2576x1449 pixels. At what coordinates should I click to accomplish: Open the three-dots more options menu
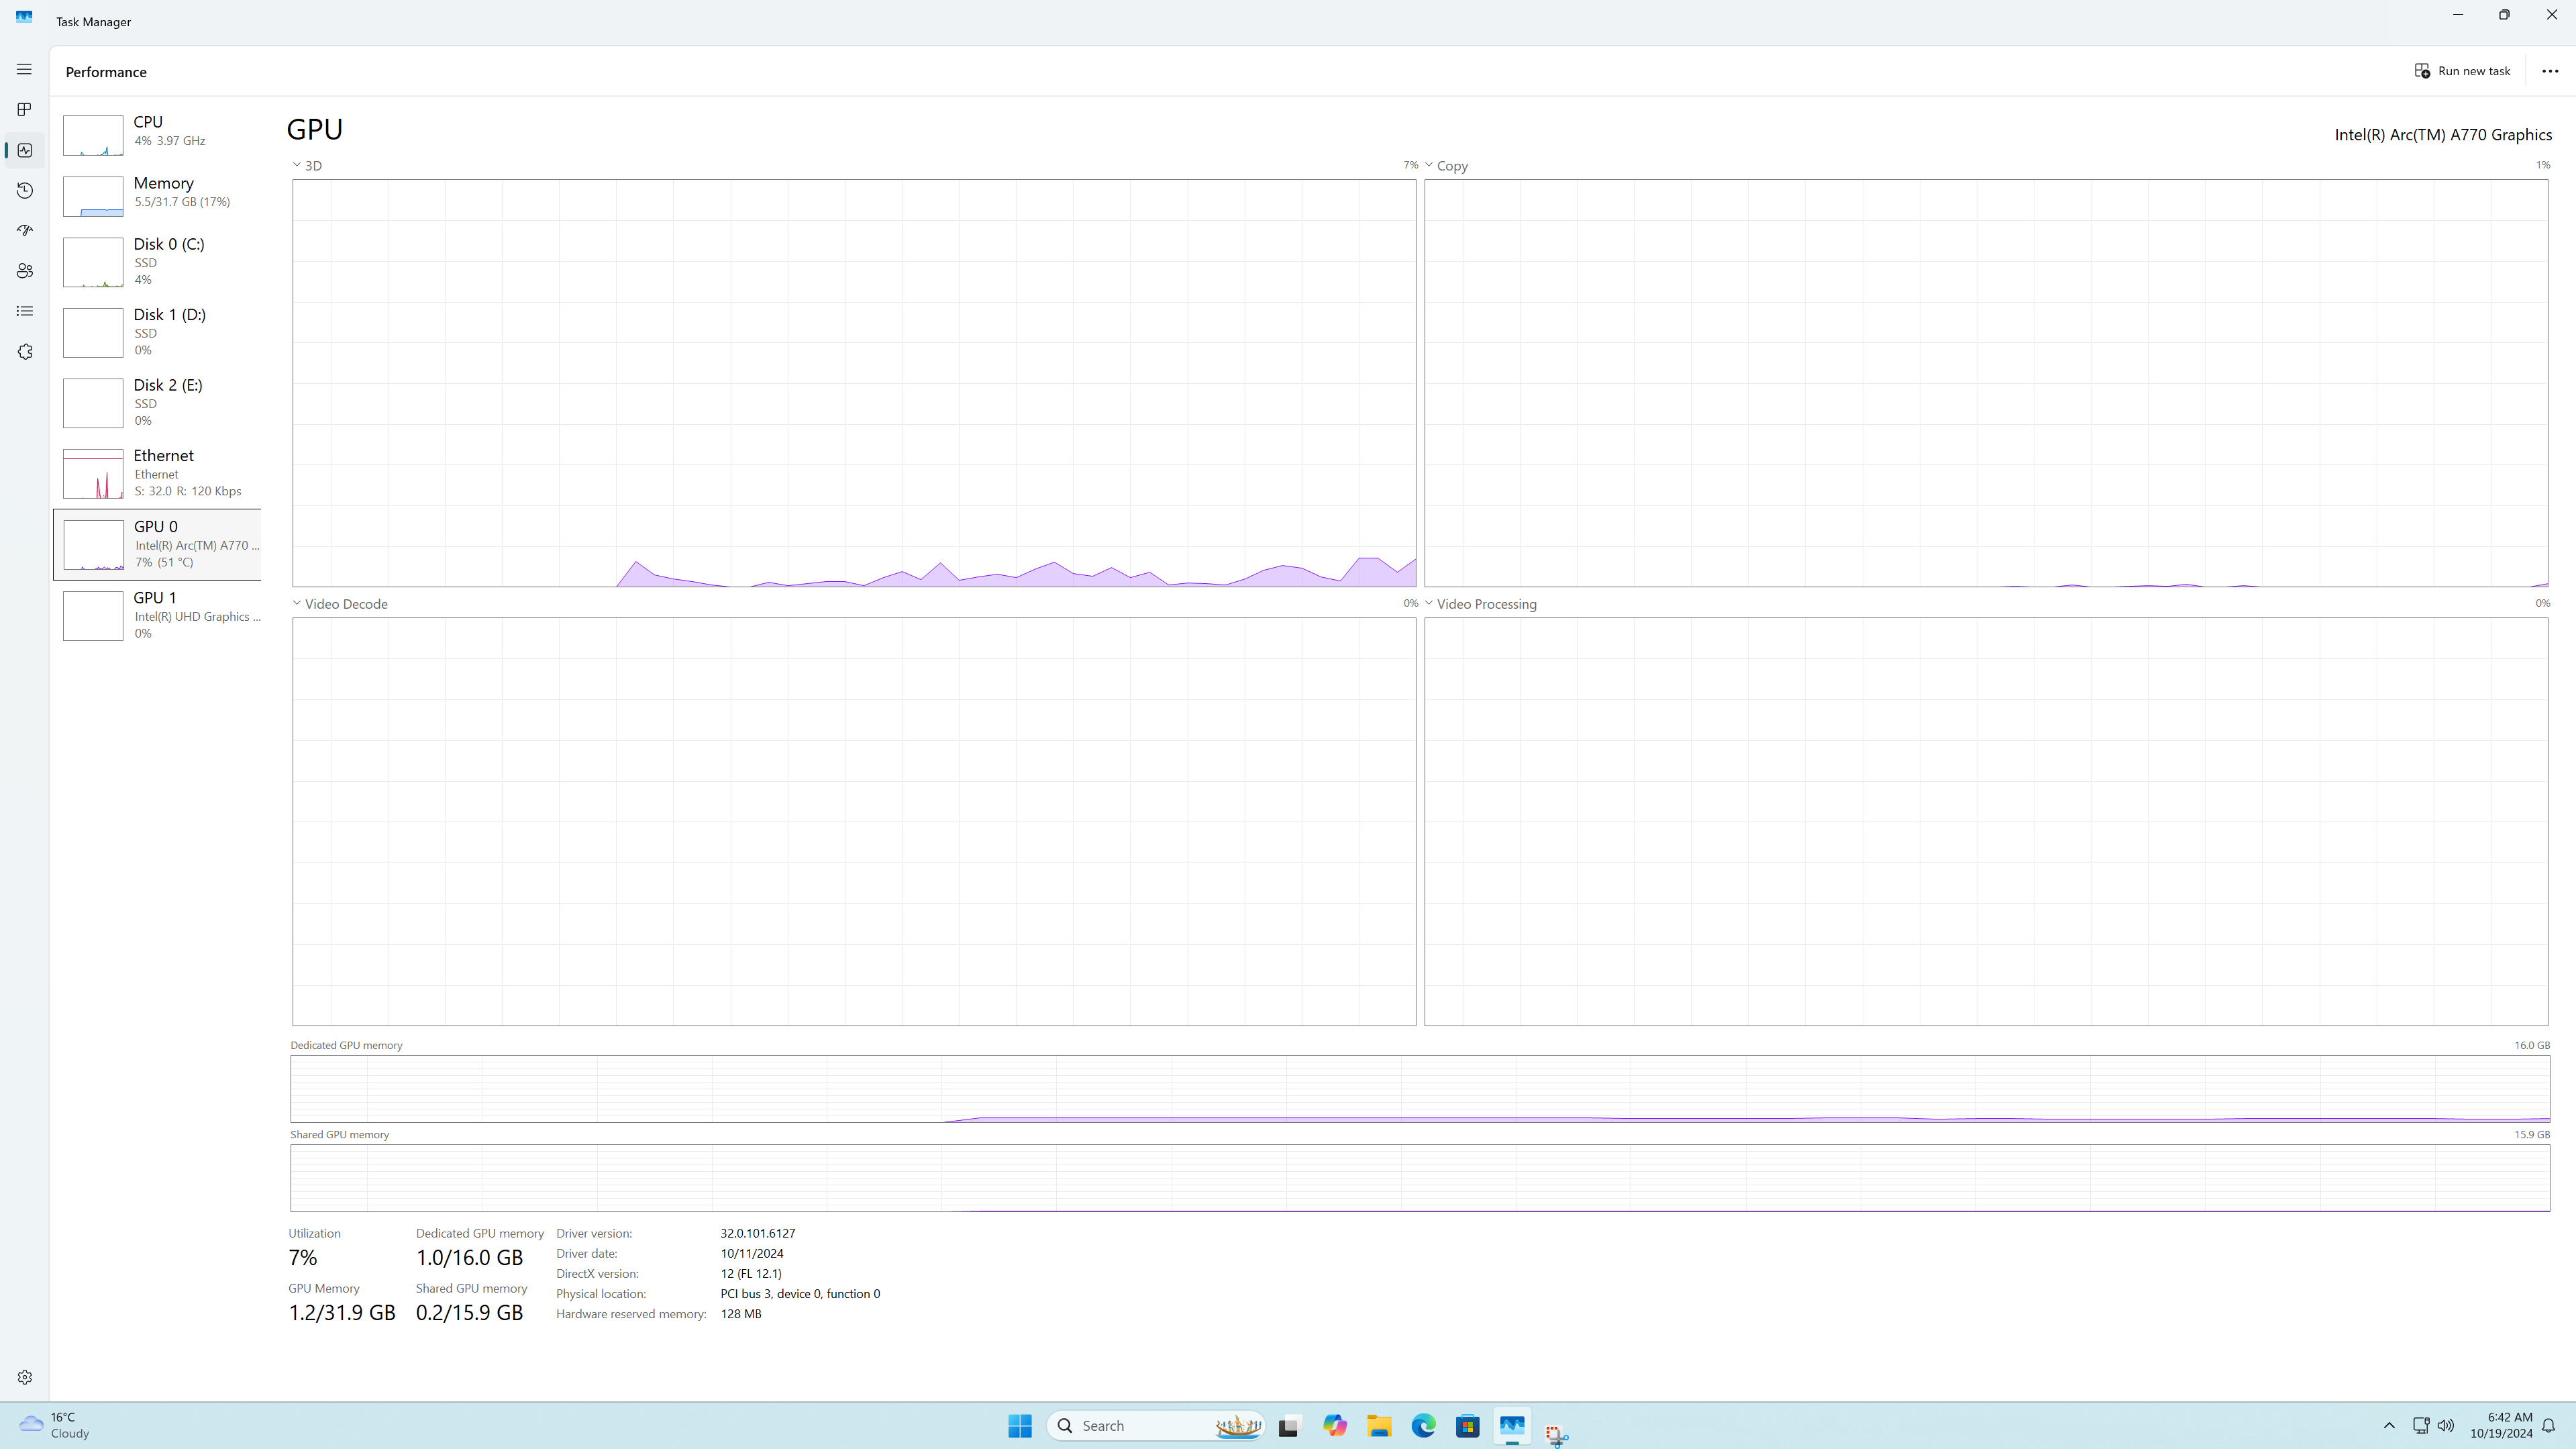point(2549,71)
